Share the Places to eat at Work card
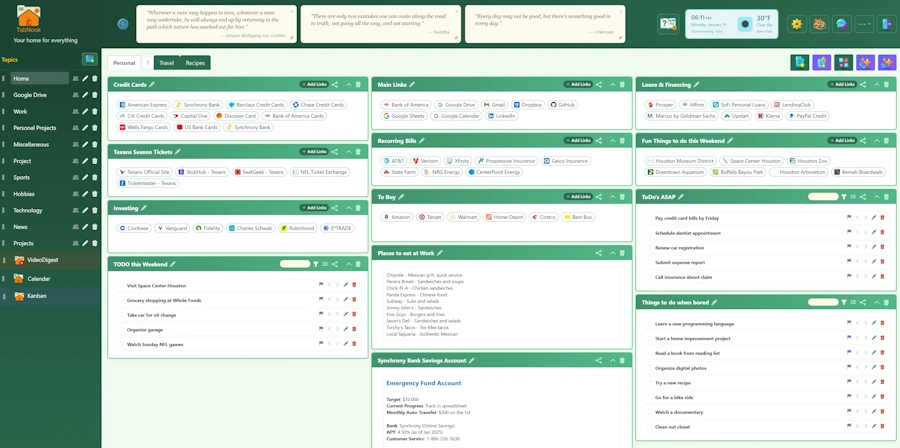Screen dimensions: 900x448 599,253
